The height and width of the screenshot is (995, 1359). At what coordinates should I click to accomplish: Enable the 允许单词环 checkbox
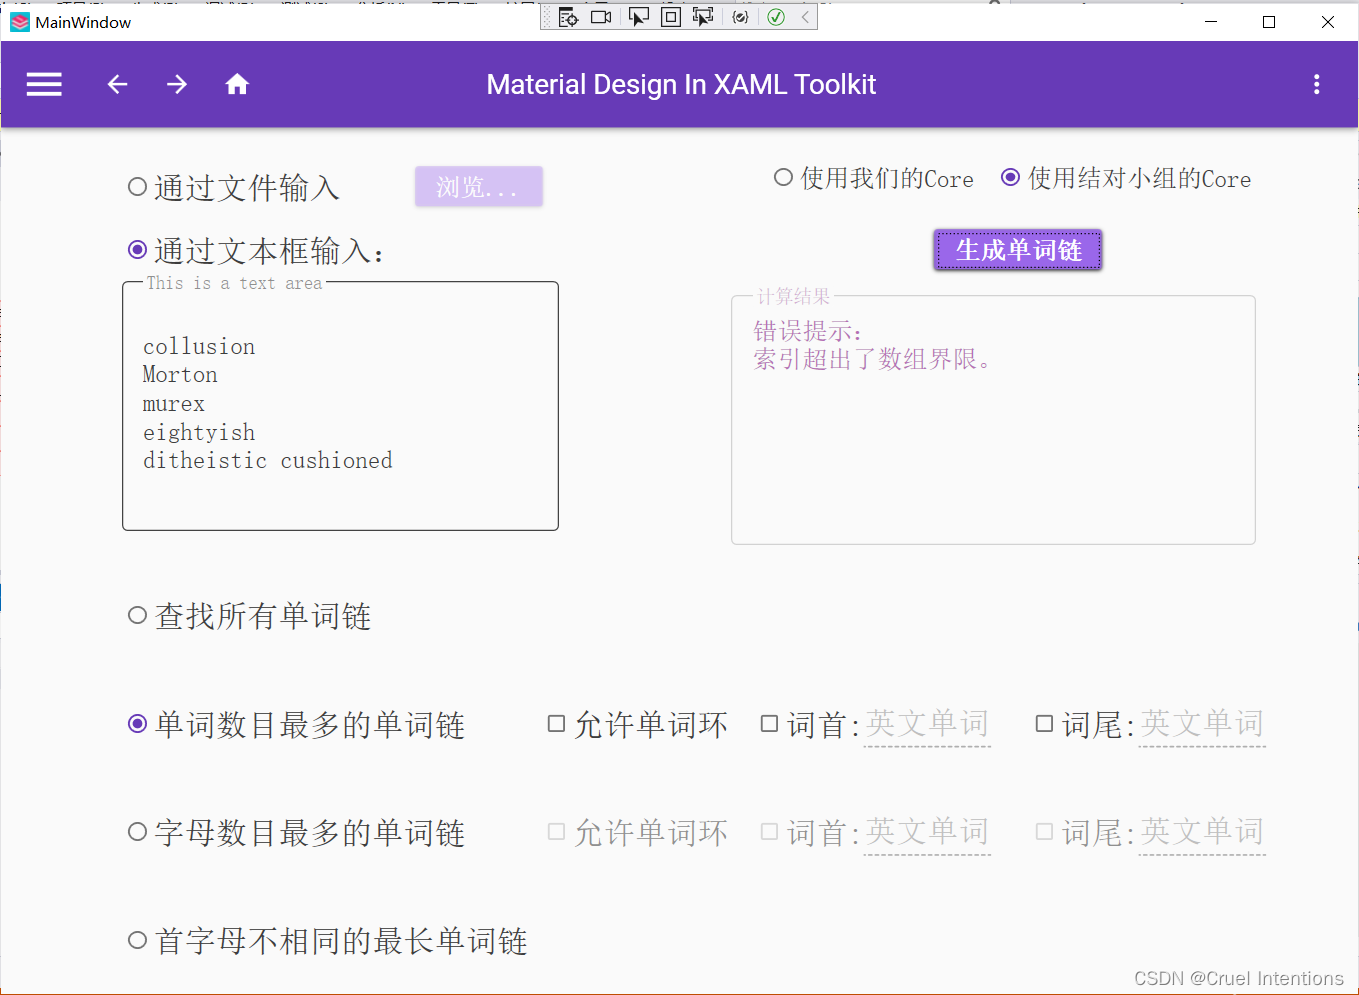(556, 724)
